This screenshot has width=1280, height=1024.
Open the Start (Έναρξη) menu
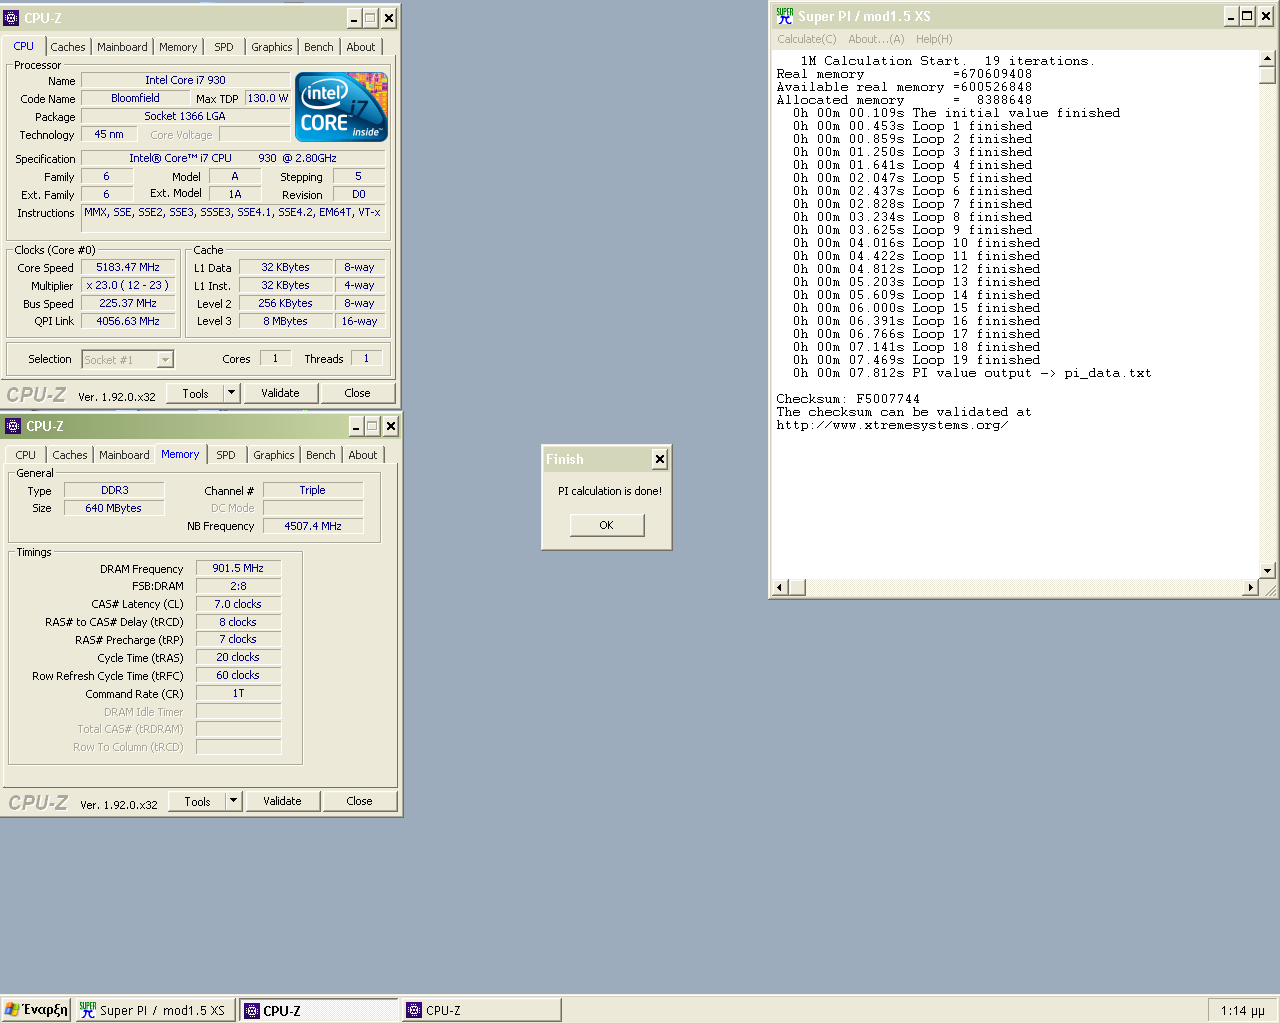point(36,1010)
